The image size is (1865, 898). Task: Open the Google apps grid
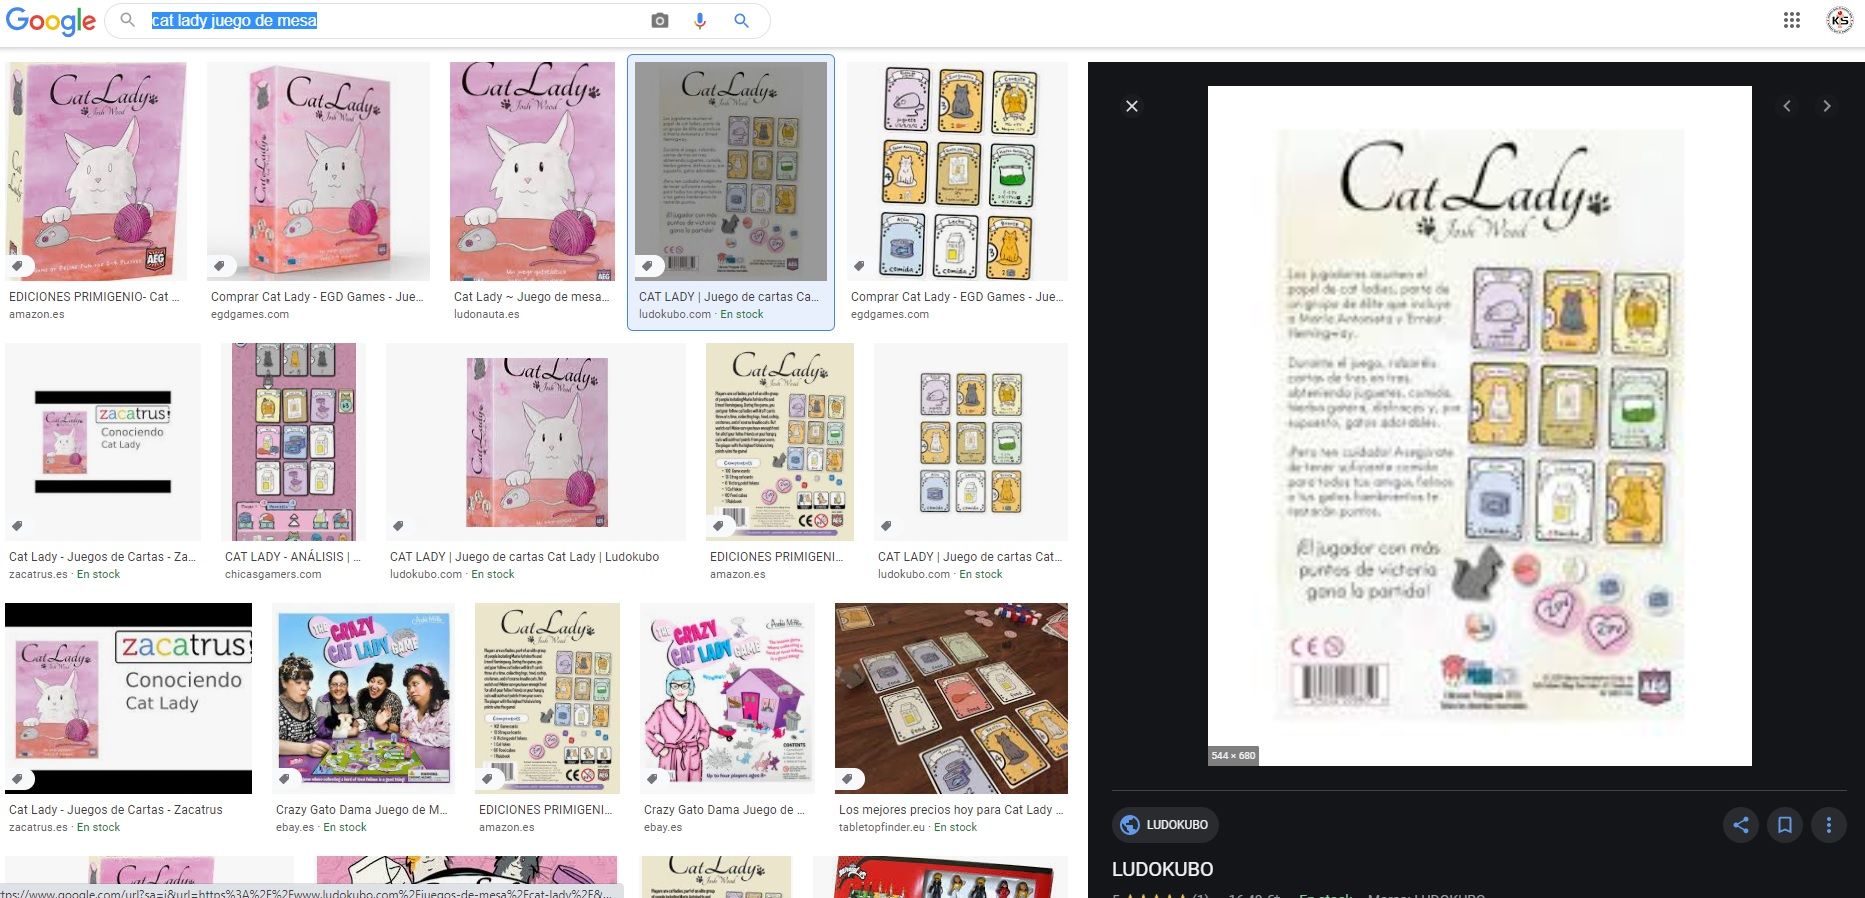coord(1792,20)
